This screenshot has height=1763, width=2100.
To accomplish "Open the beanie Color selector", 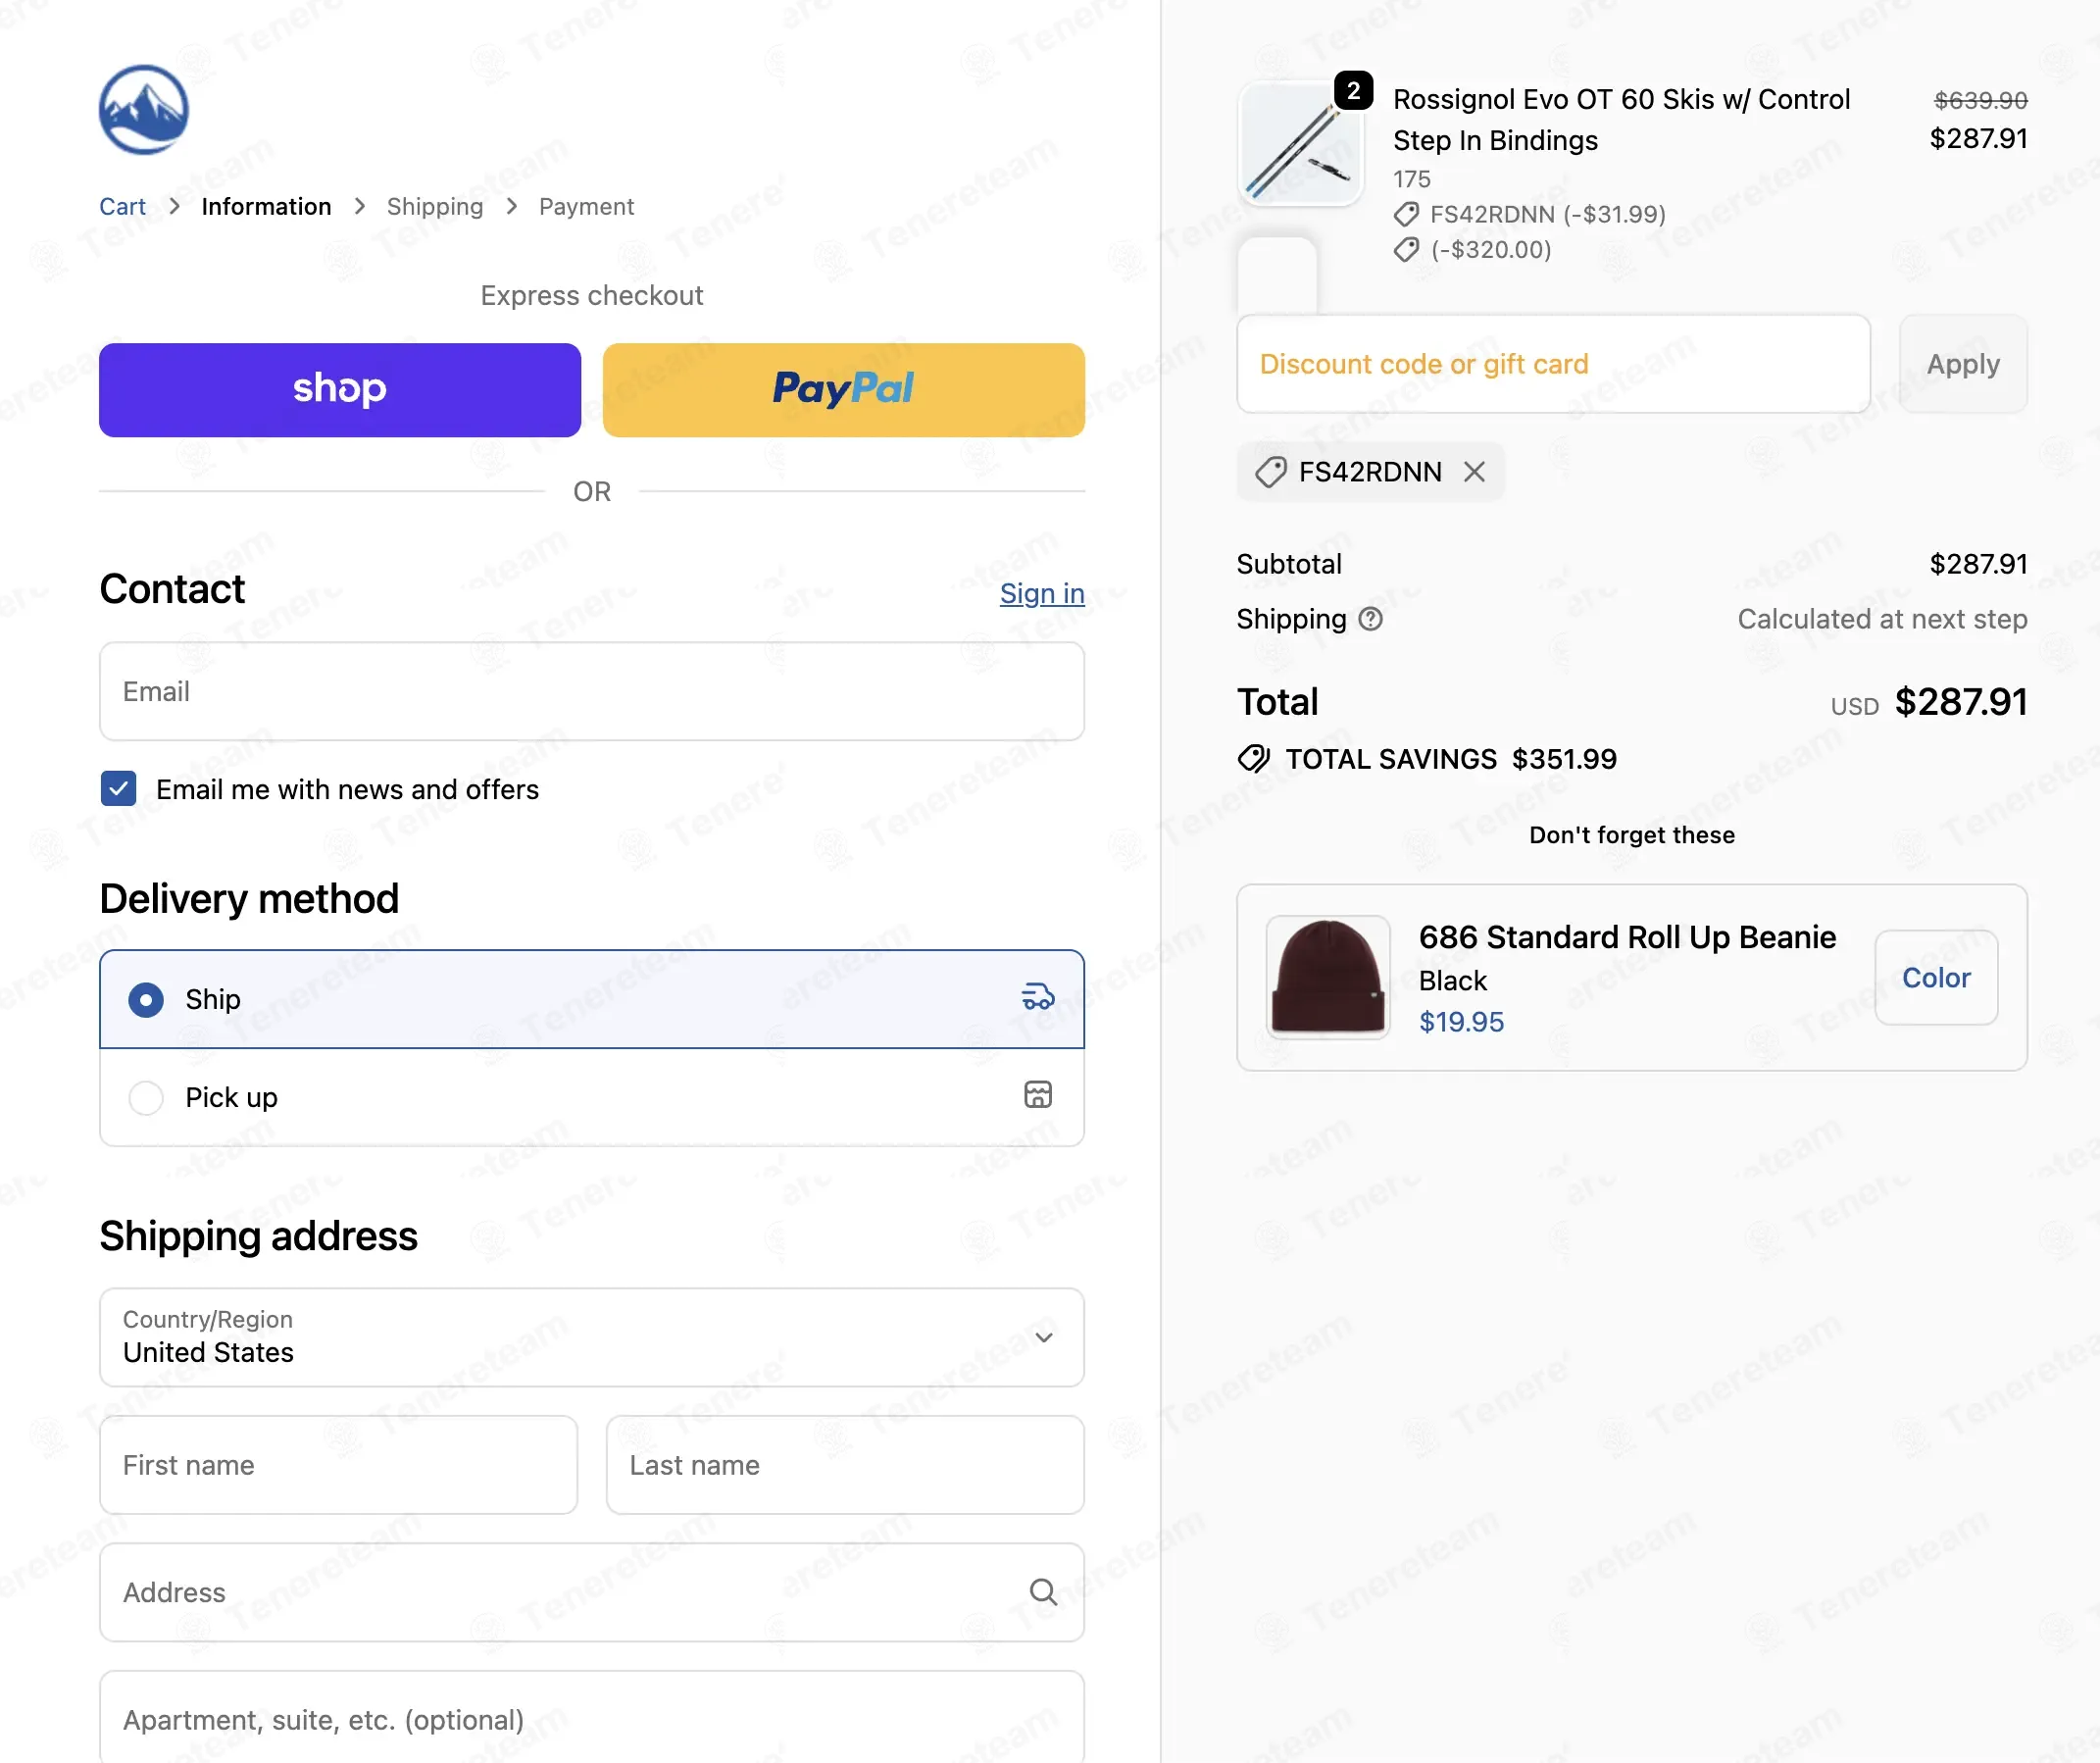I will 1935,977.
